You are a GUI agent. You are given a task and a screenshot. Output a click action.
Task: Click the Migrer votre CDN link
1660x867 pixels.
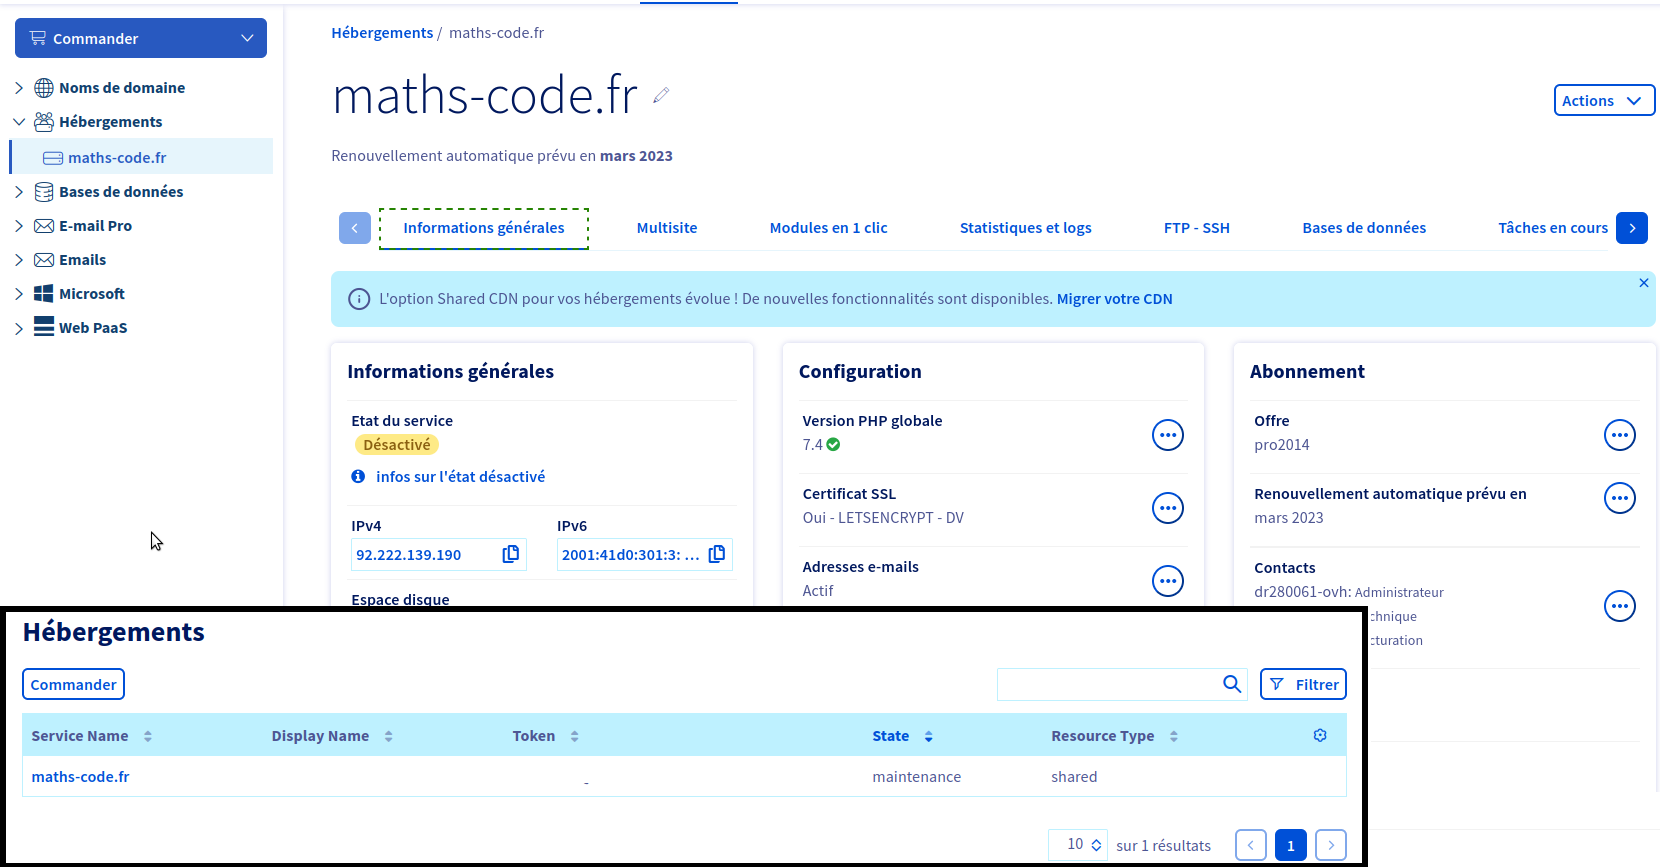(1114, 299)
